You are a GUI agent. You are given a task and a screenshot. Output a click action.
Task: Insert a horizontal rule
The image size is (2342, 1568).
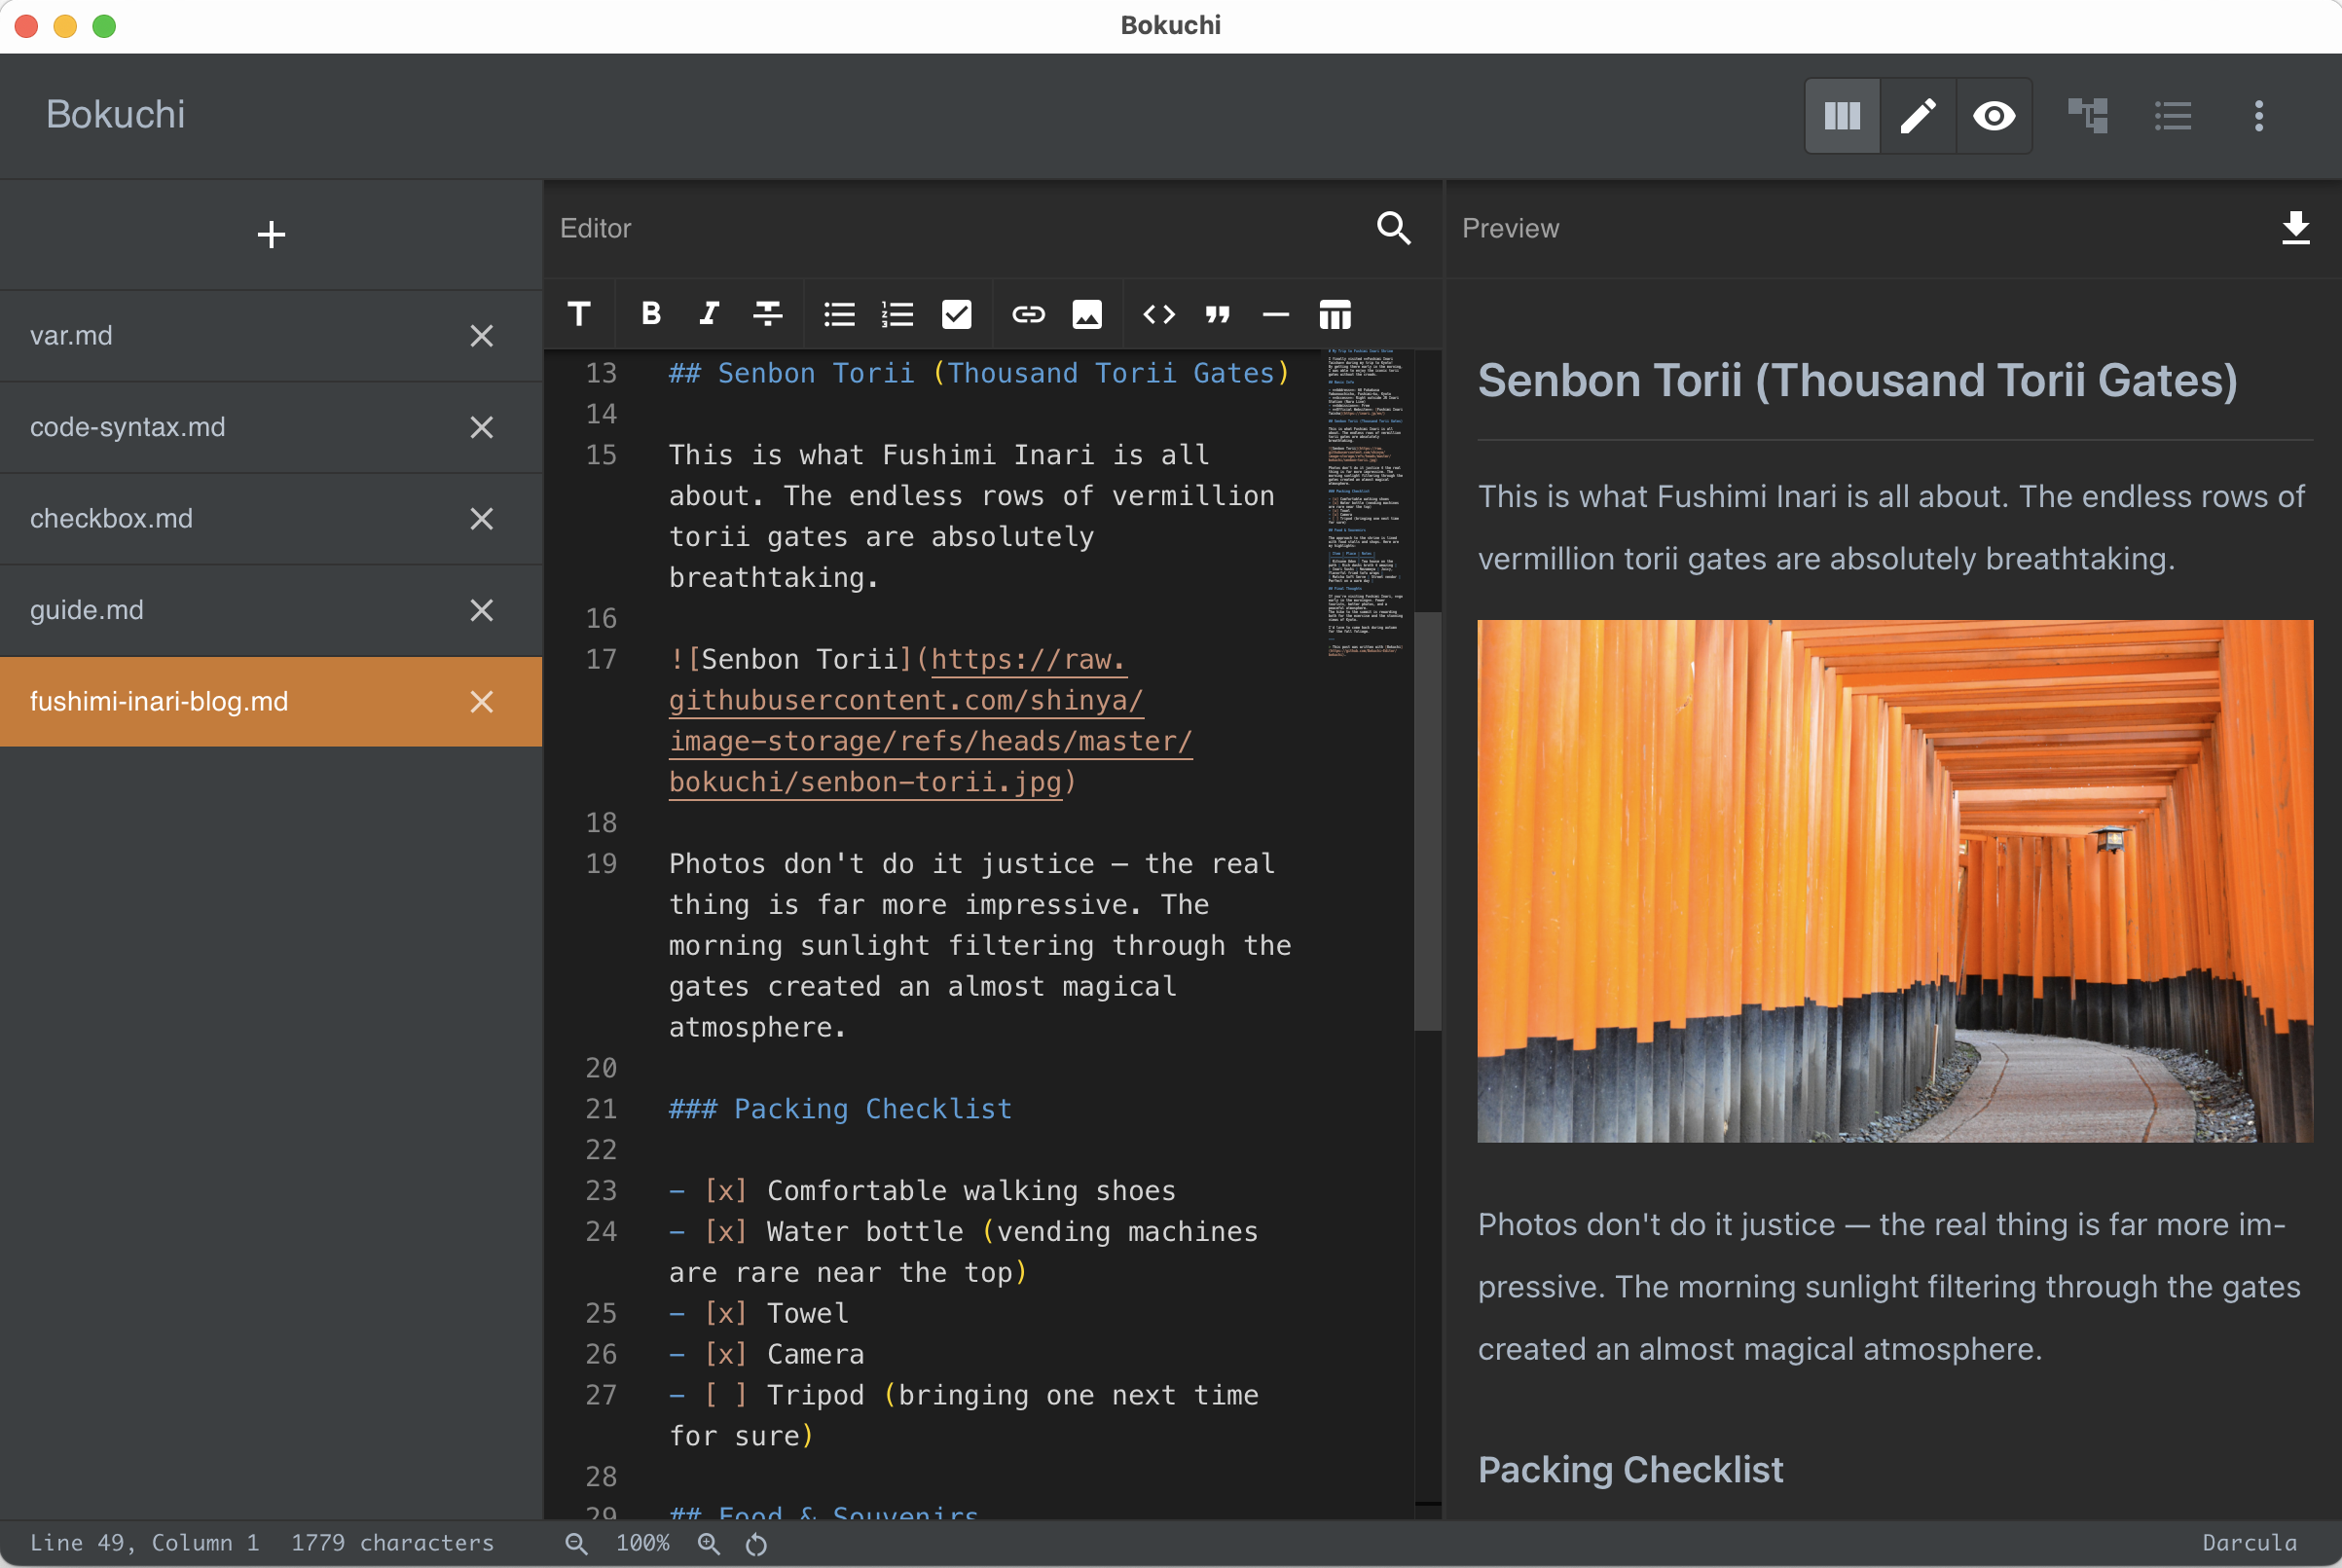point(1276,314)
